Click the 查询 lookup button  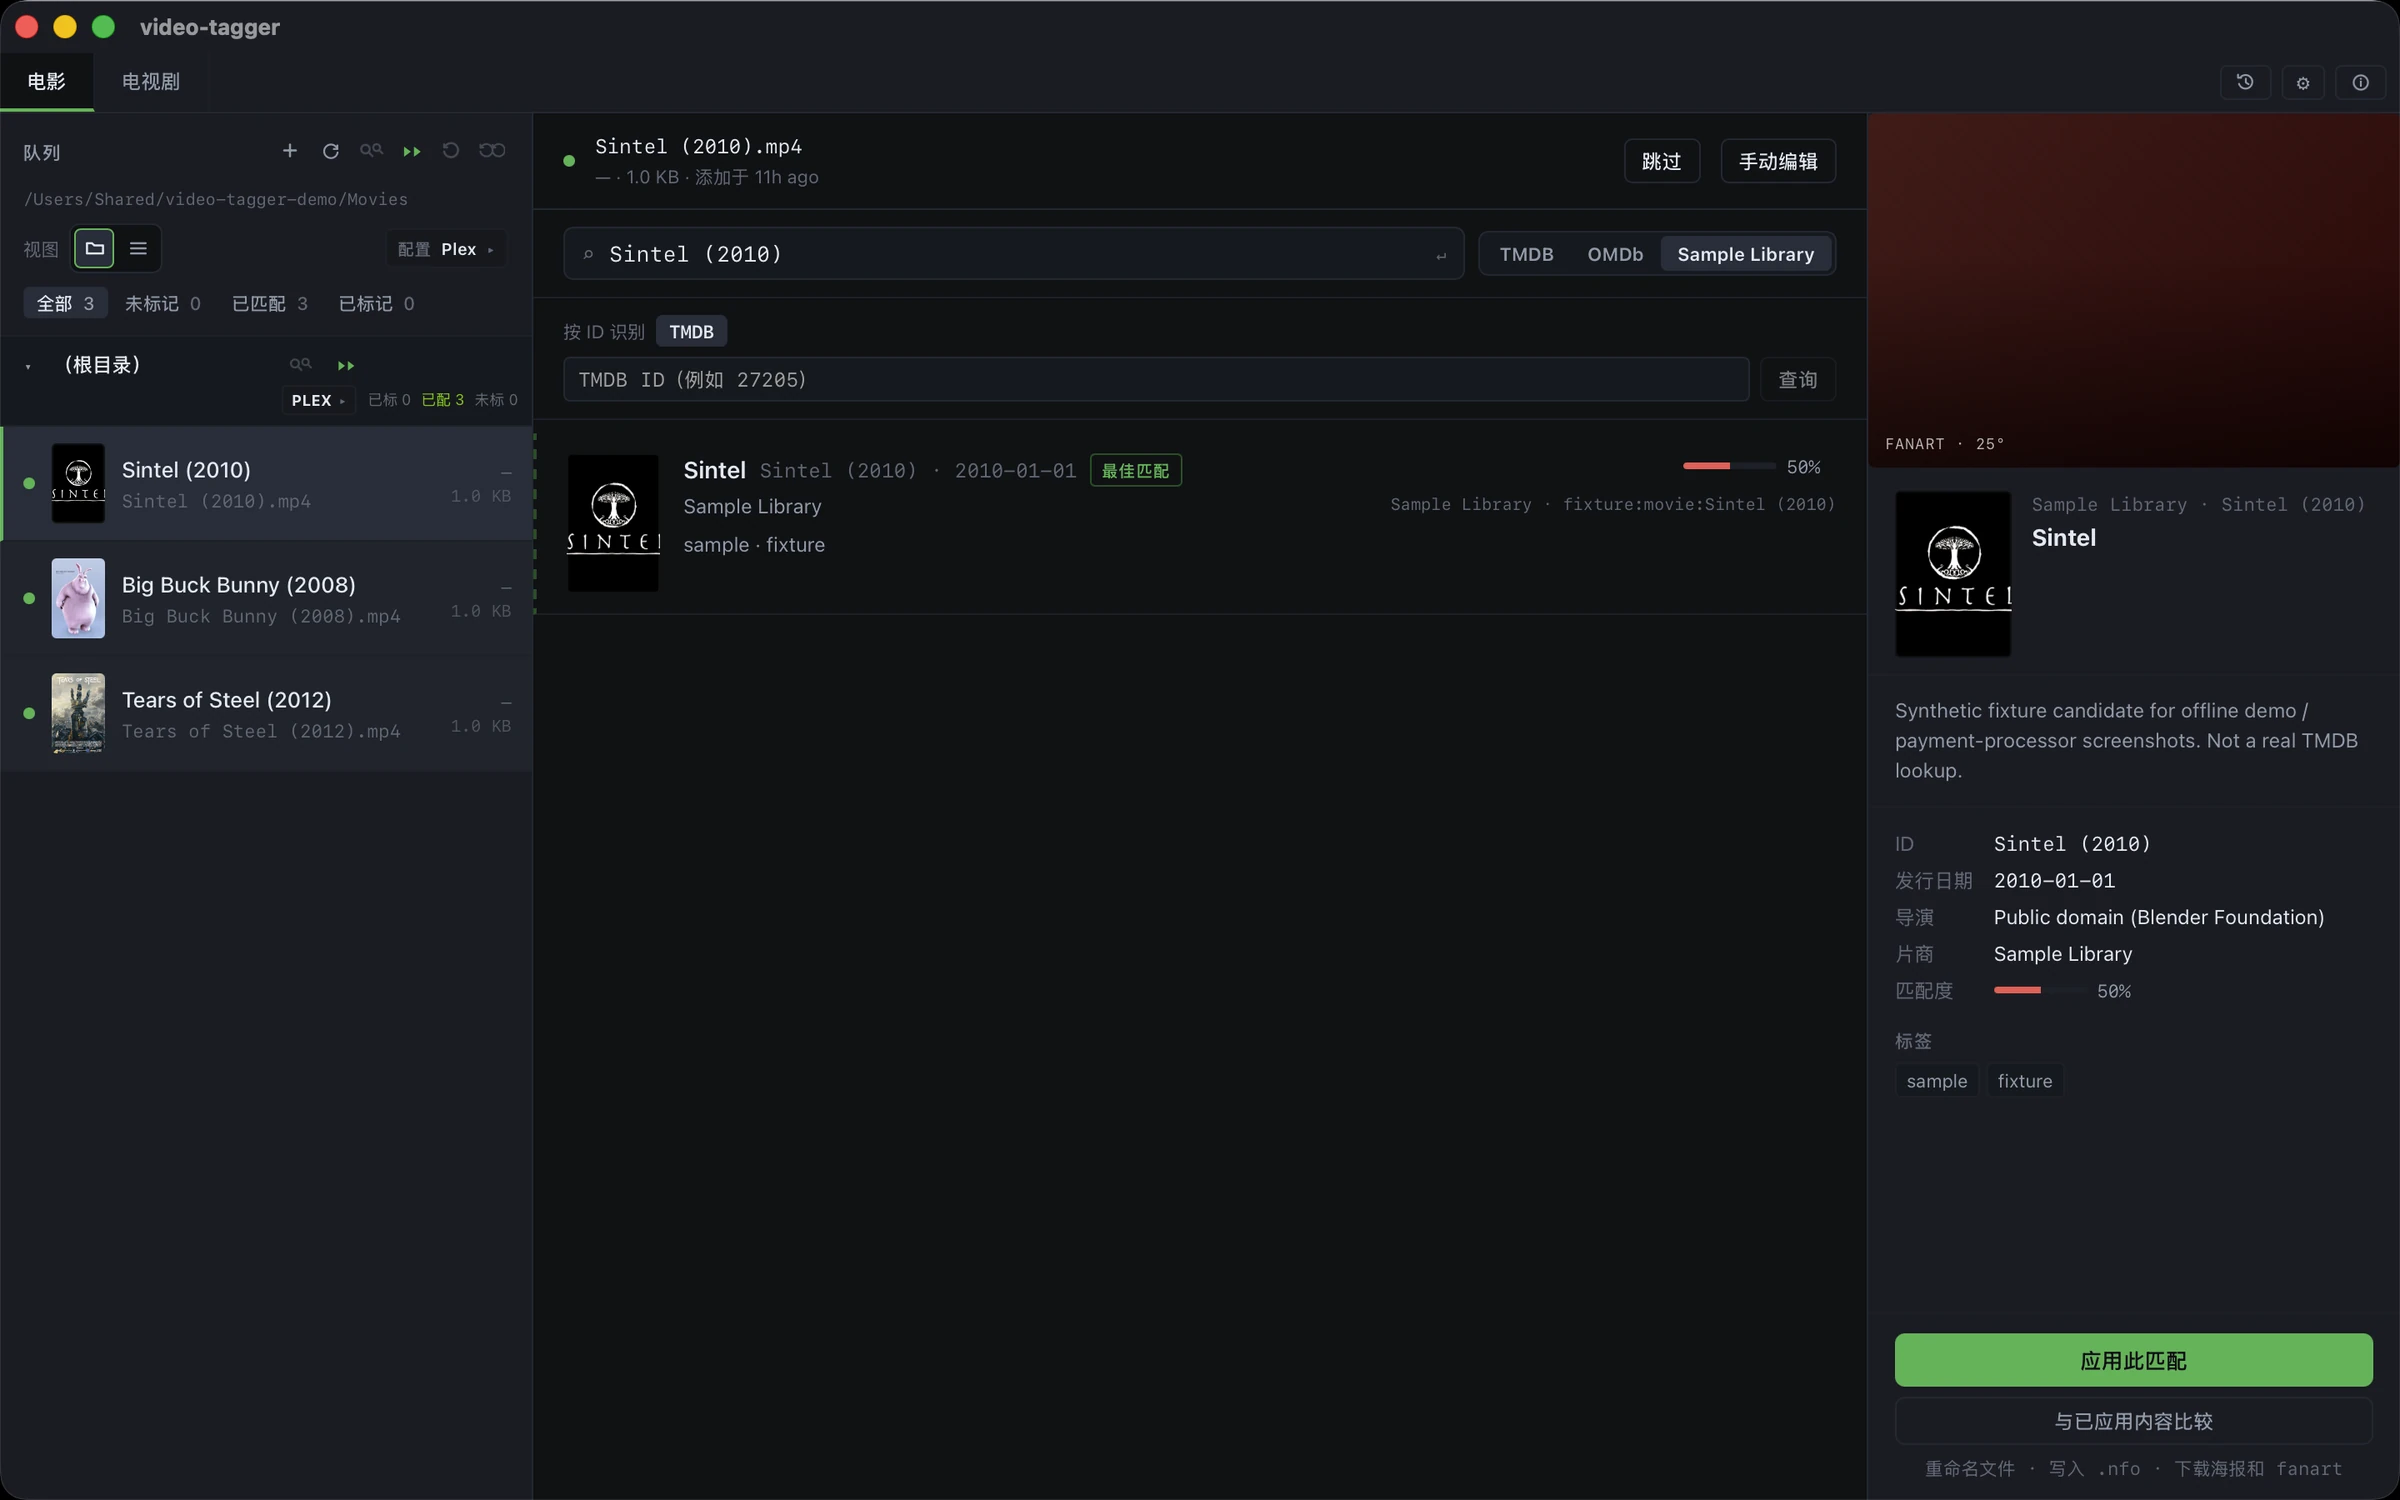1797,380
